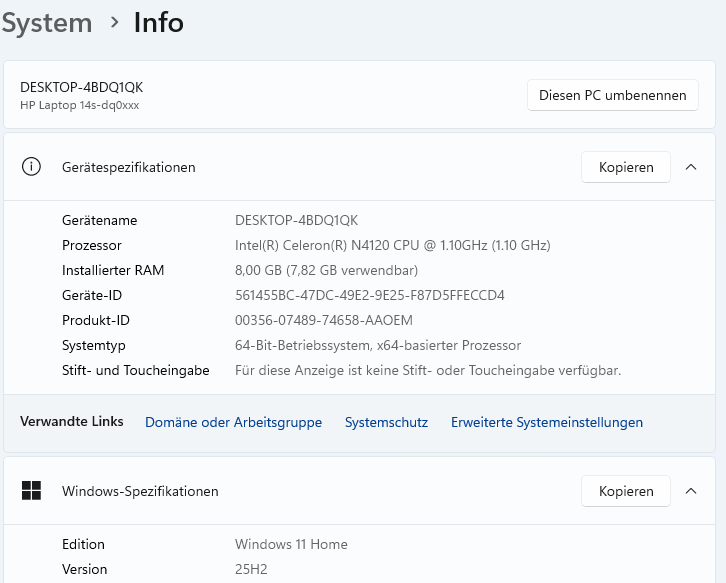Screen dimensions: 726x583
Task: Select the 25H2 version value
Action: [x=251, y=569]
